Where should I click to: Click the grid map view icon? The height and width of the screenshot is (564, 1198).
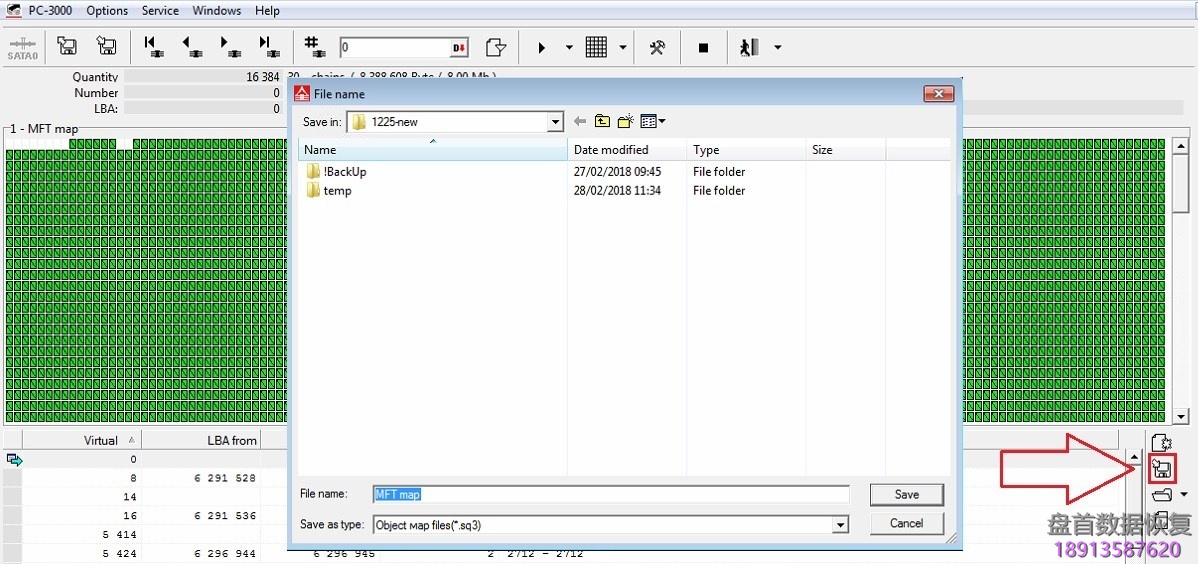[596, 47]
